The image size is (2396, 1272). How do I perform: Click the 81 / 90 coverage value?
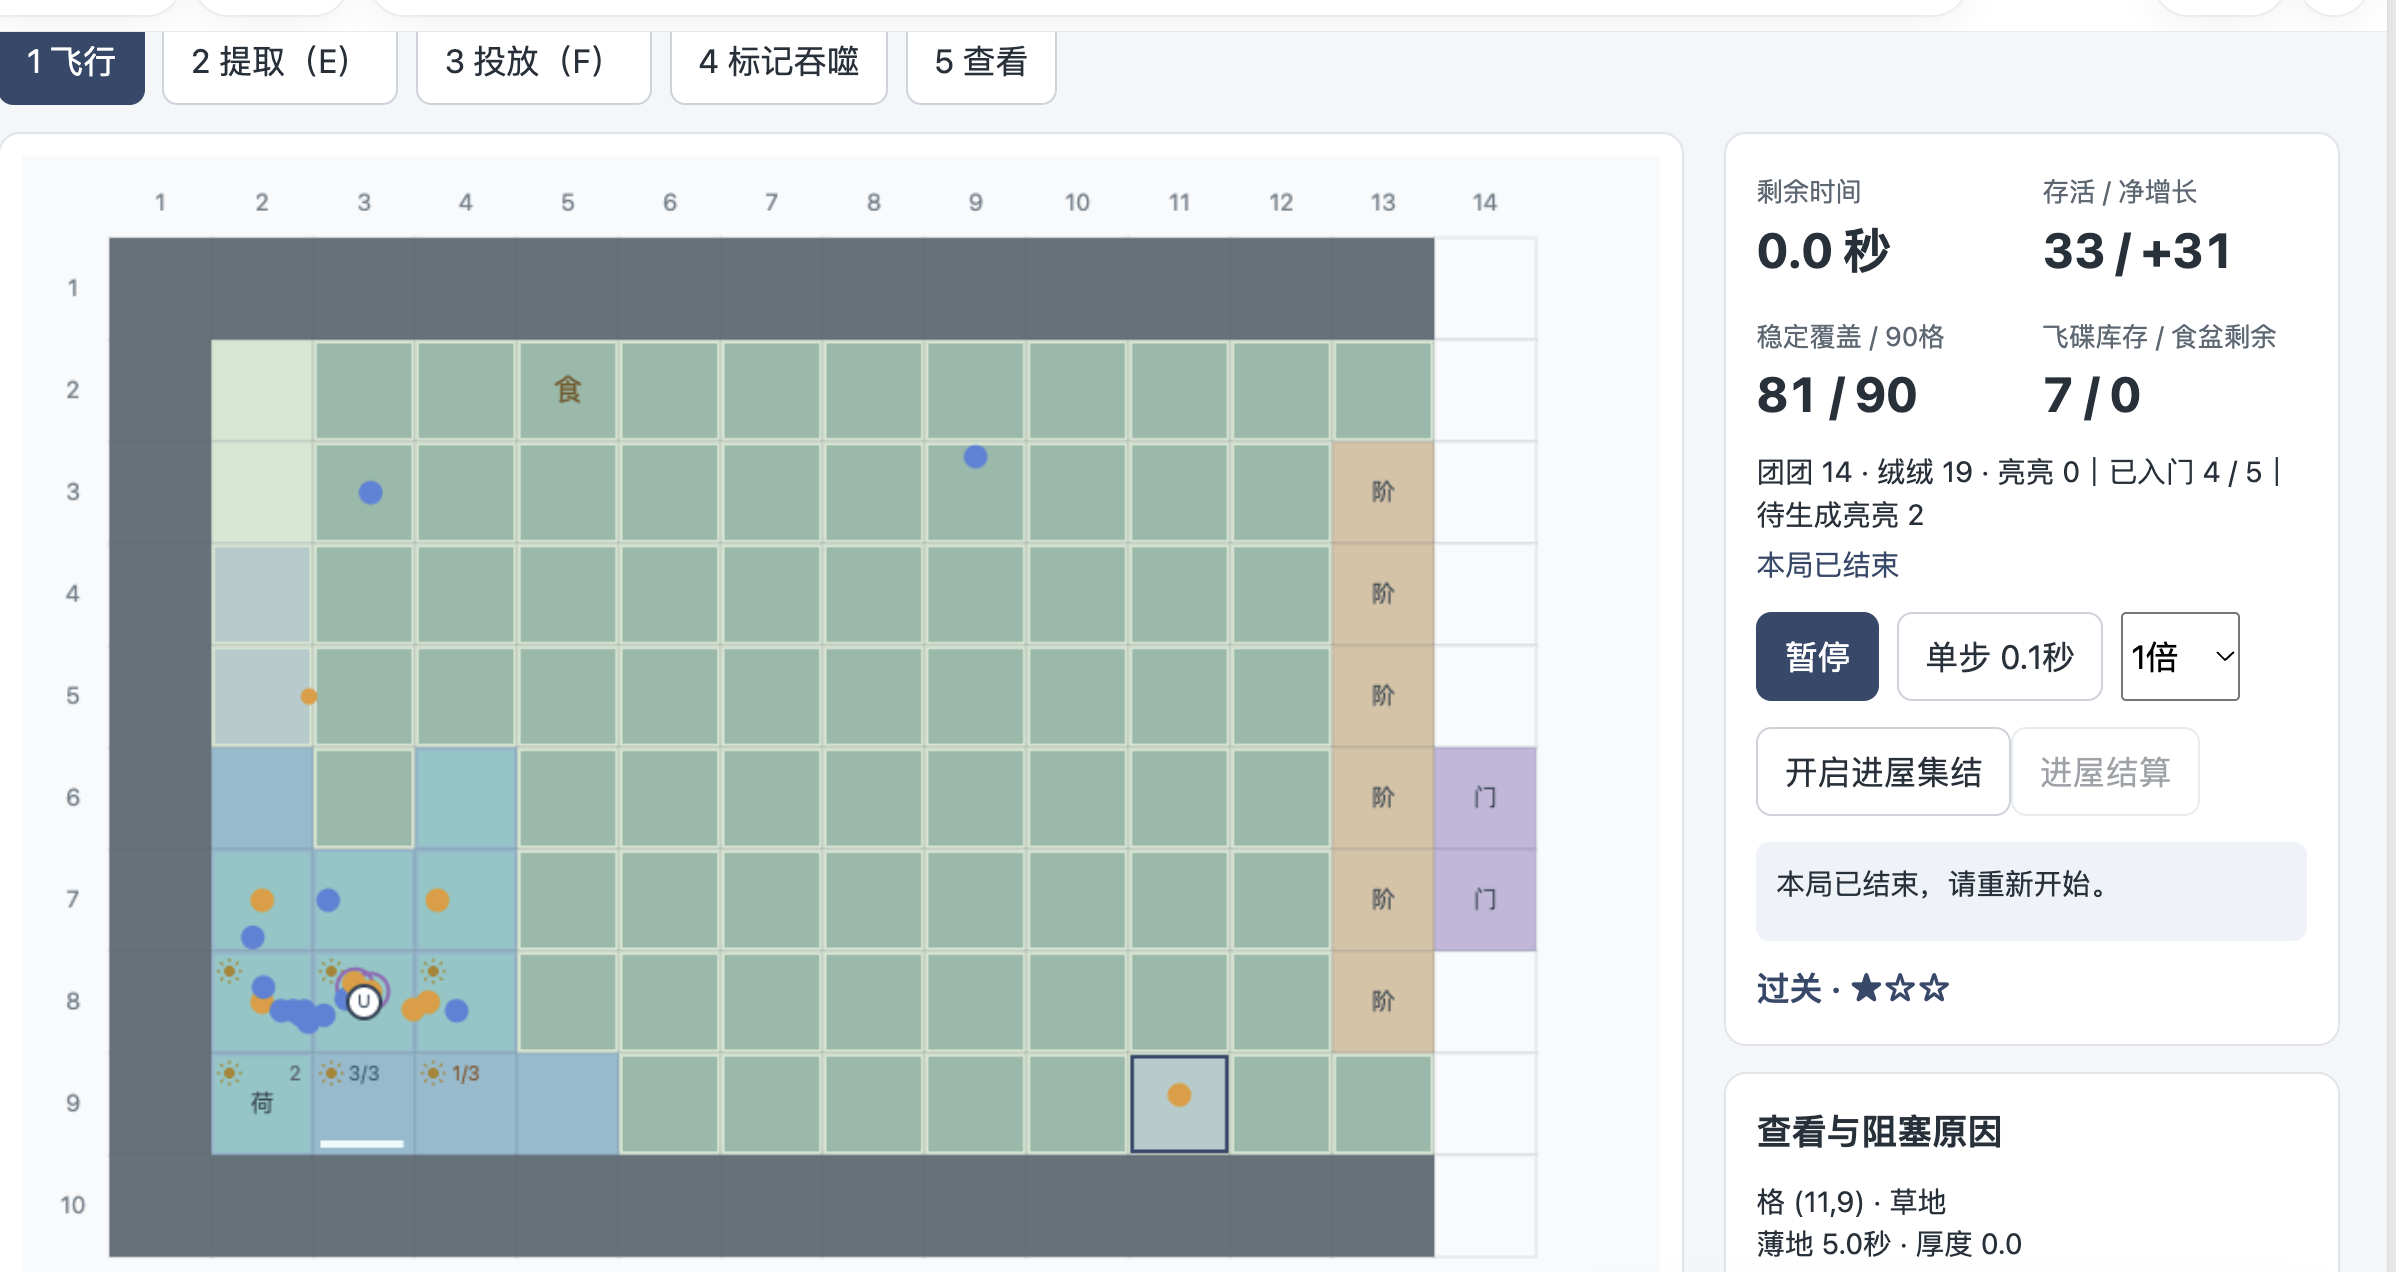click(x=1837, y=395)
